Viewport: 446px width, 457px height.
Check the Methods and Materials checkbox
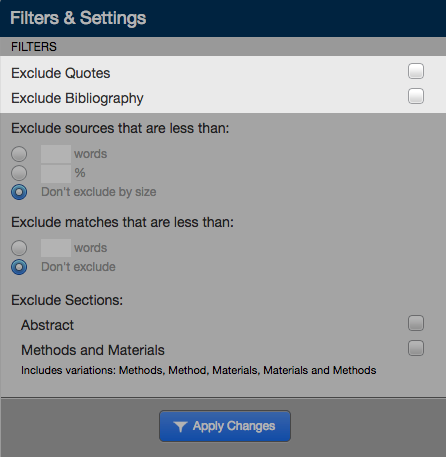(416, 348)
